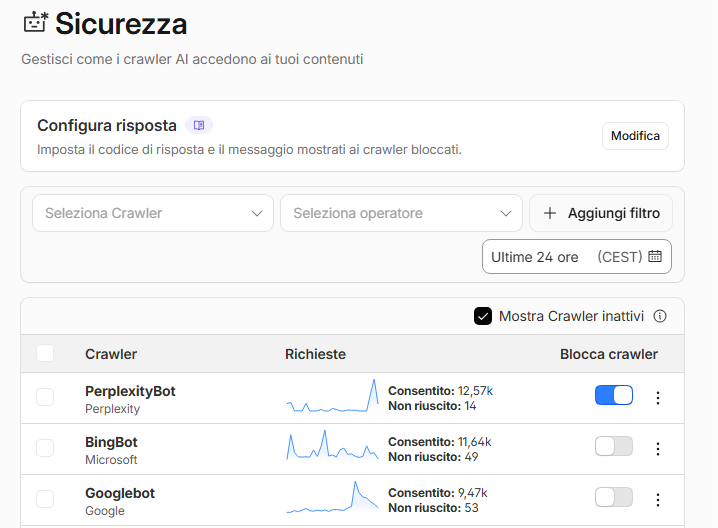This screenshot has width=718, height=528.
Task: Click the plus icon in Aggiungi filtro
Action: point(549,213)
